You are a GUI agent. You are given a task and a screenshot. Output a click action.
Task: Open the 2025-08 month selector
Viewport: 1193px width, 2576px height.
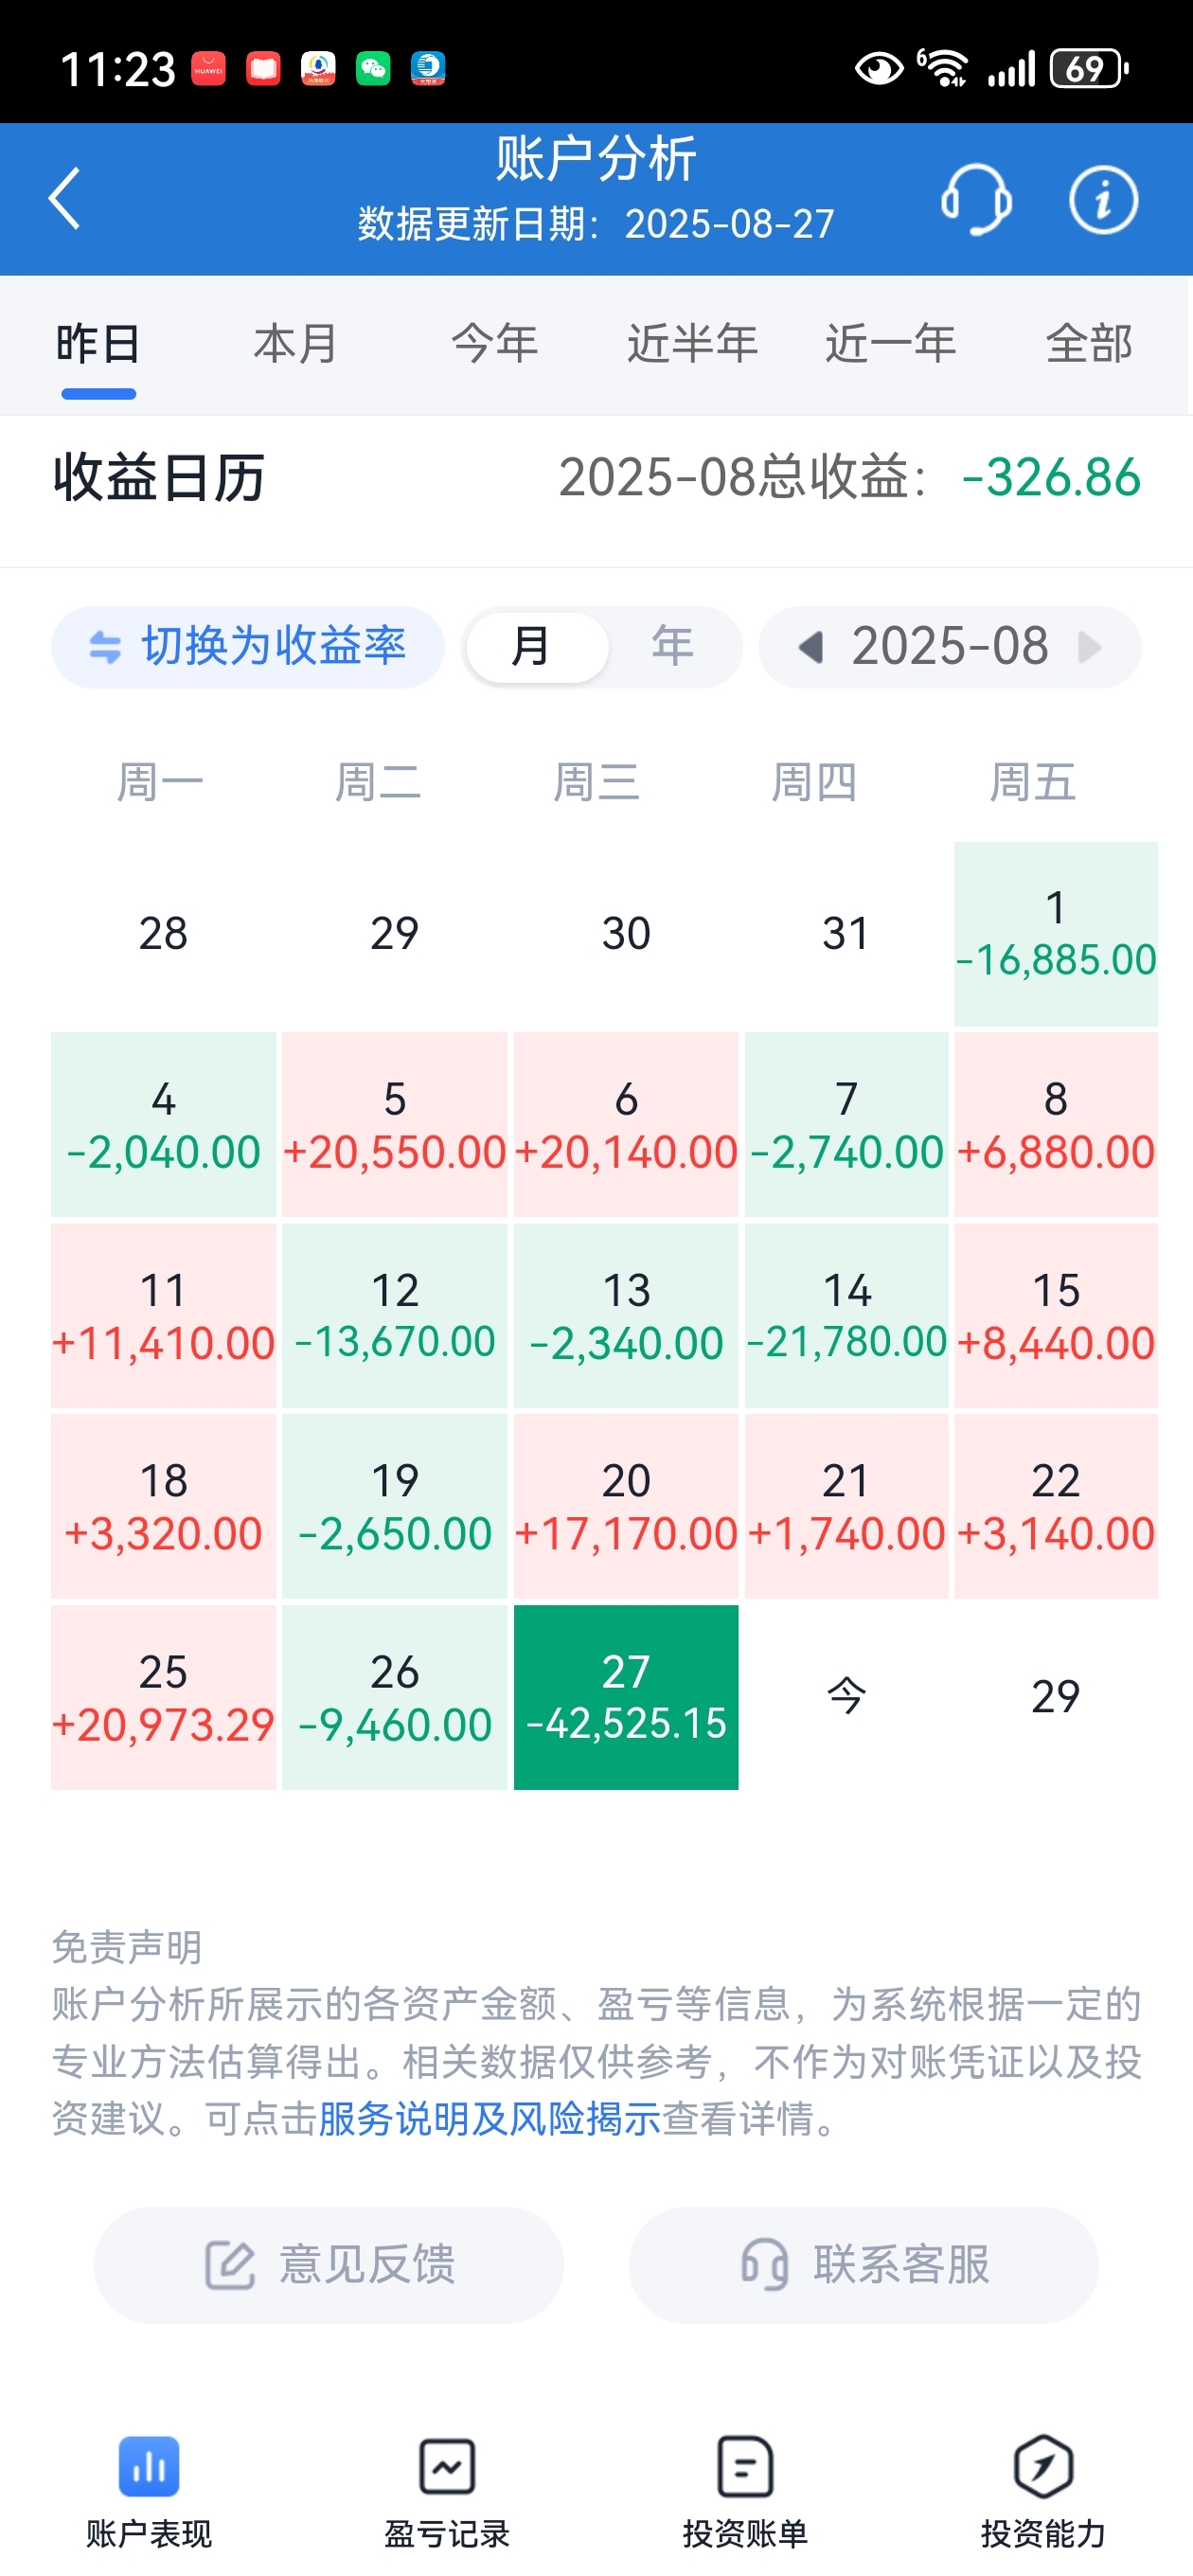[x=949, y=646]
